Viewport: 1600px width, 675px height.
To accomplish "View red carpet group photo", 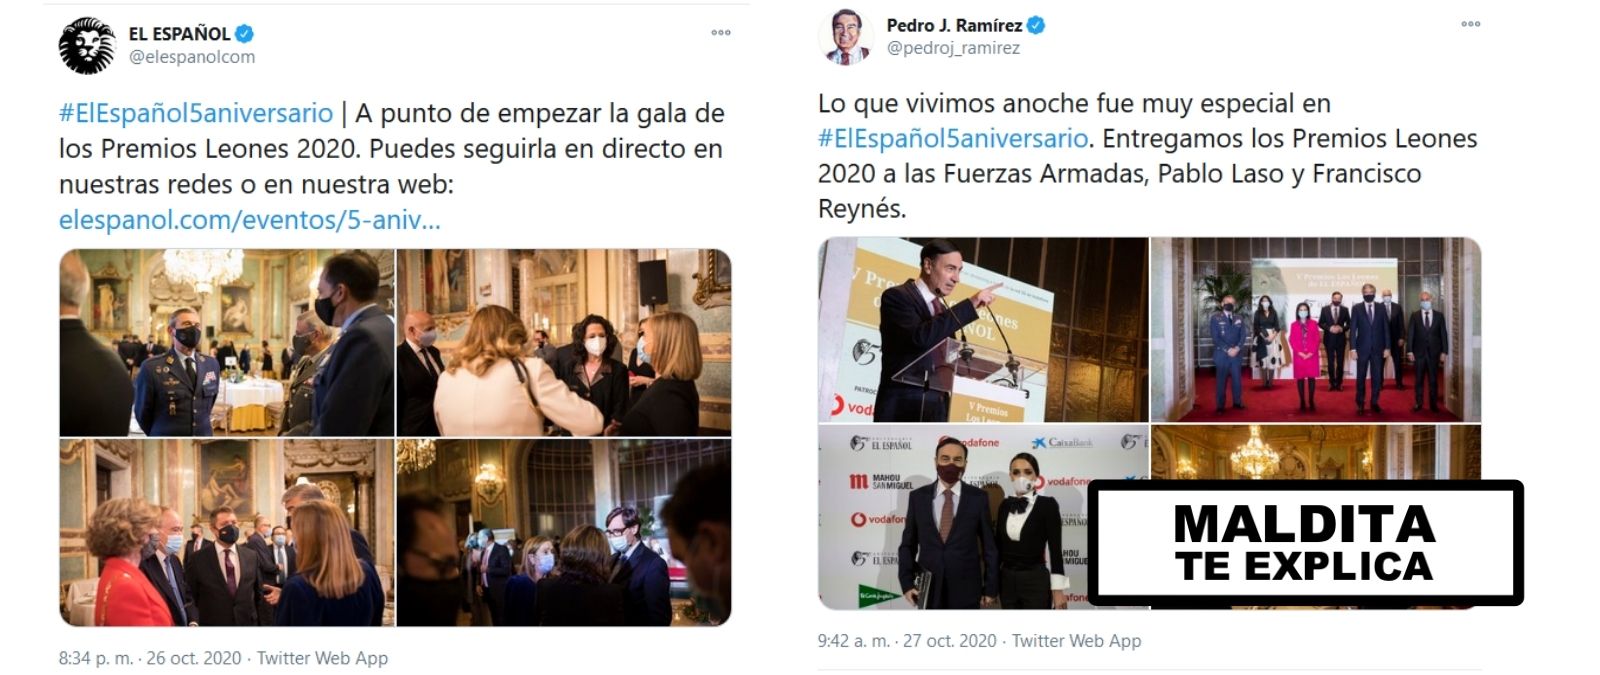I will click(x=1316, y=329).
